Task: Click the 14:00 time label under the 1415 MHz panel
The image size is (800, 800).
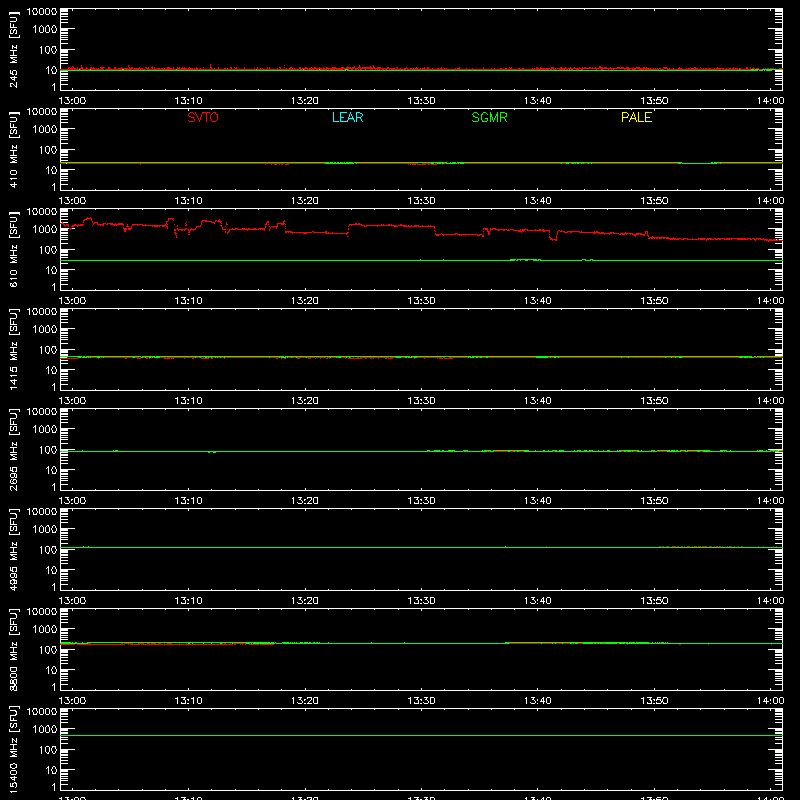Action: (770, 401)
